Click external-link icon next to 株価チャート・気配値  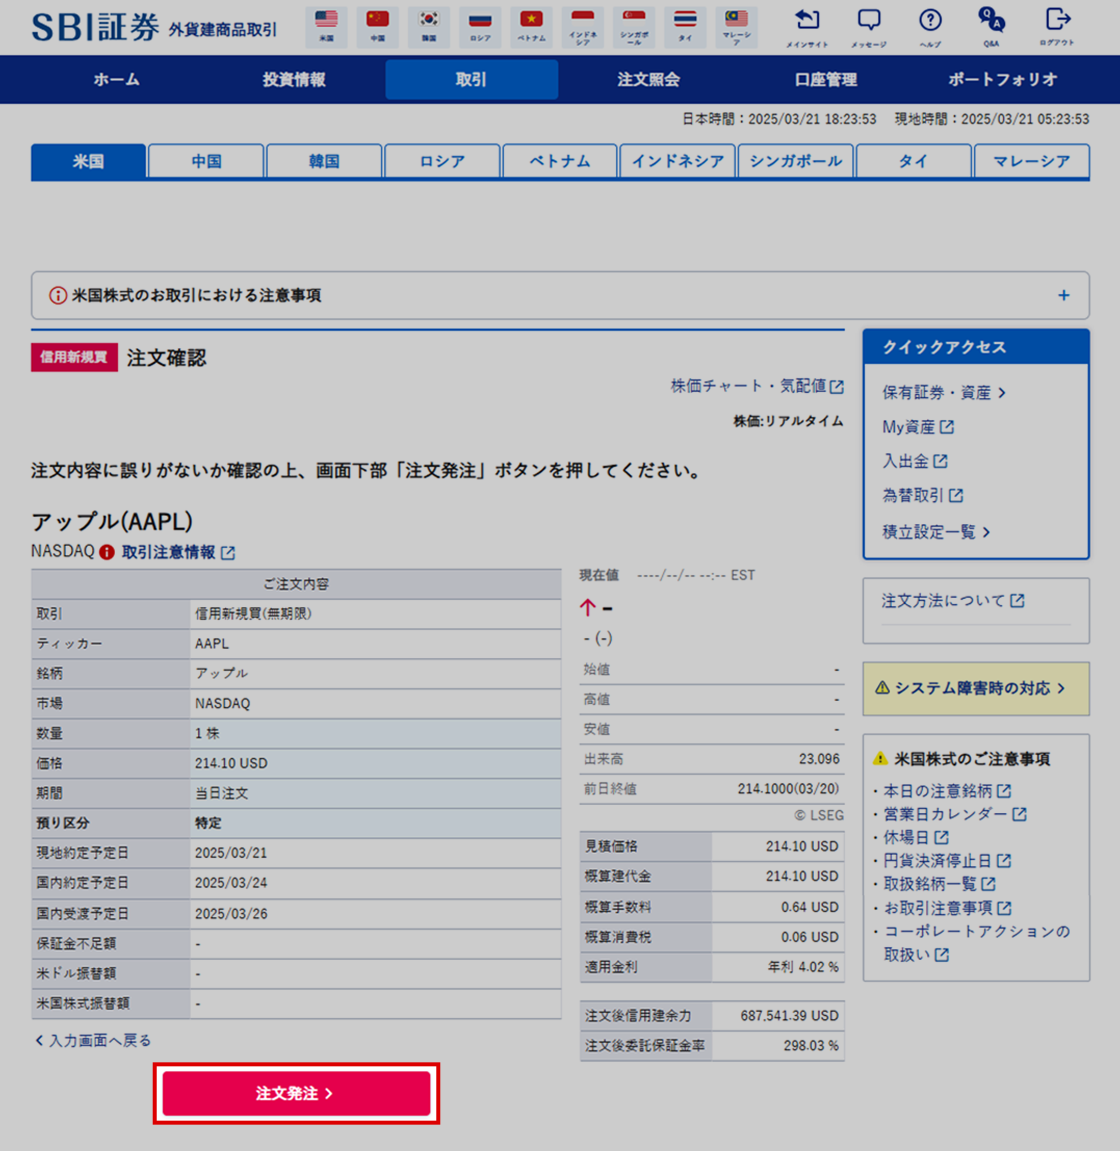point(837,386)
